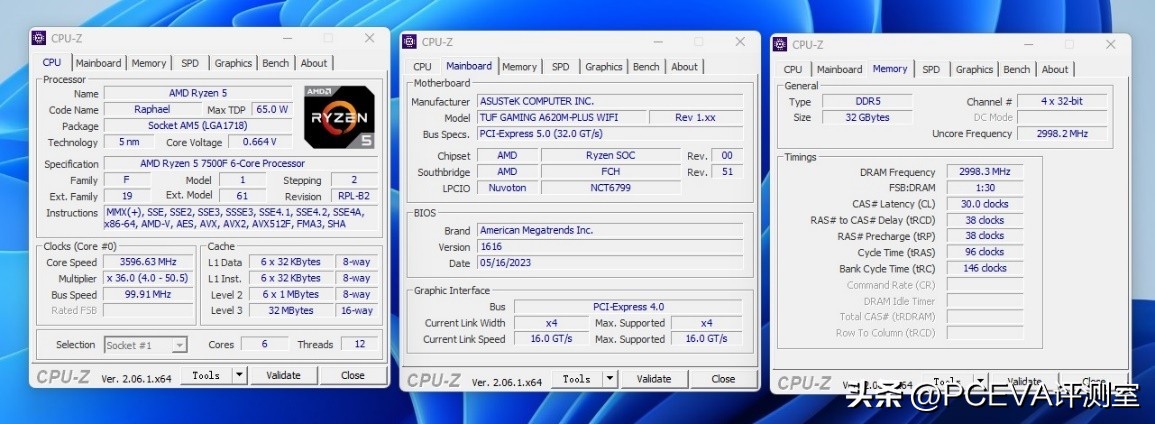
Task: Expand Tools dropdown arrow in left window
Action: tap(239, 376)
